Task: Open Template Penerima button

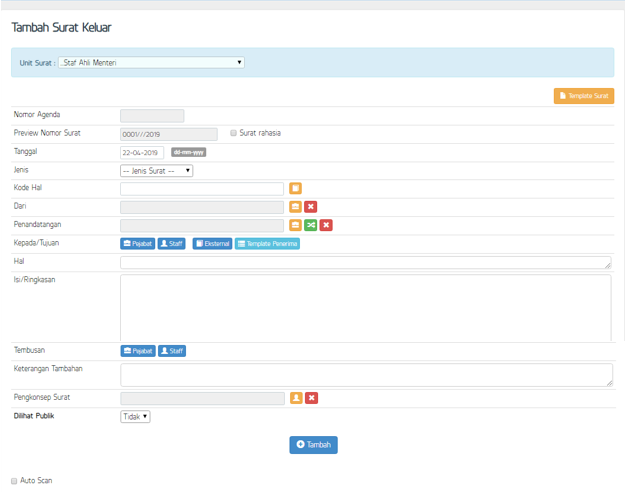Action: pos(267,243)
